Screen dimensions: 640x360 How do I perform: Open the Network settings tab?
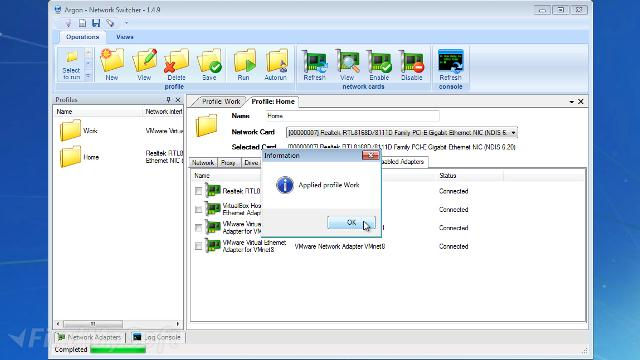203,162
